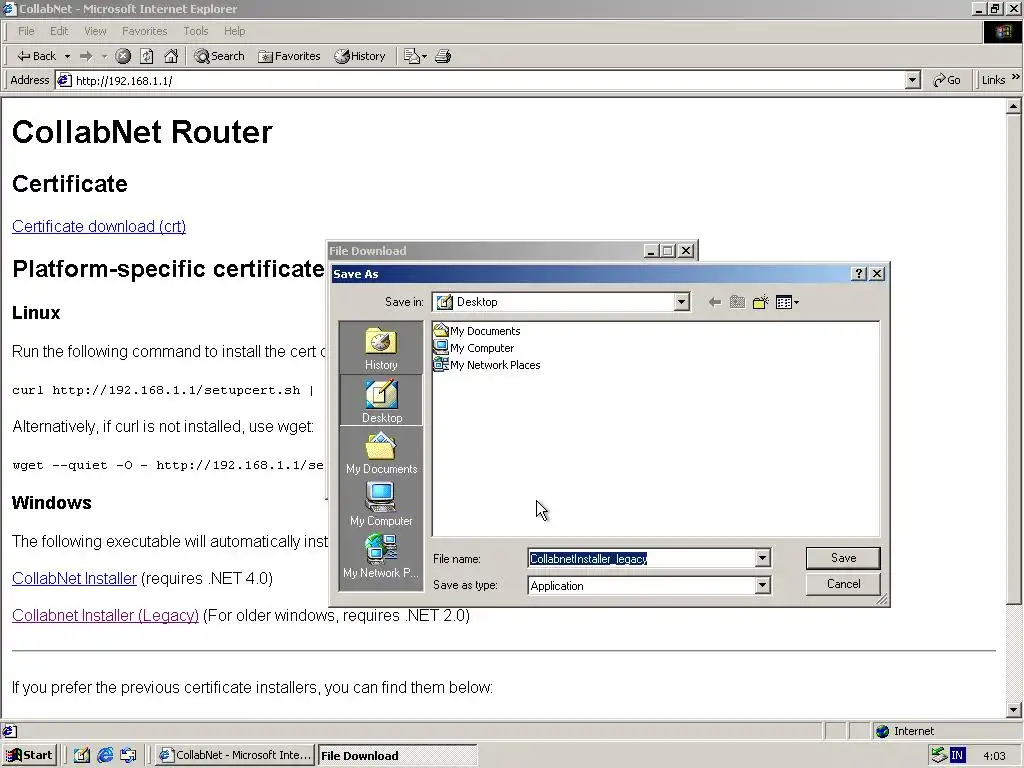Select My Documents in the file list

coord(477,331)
